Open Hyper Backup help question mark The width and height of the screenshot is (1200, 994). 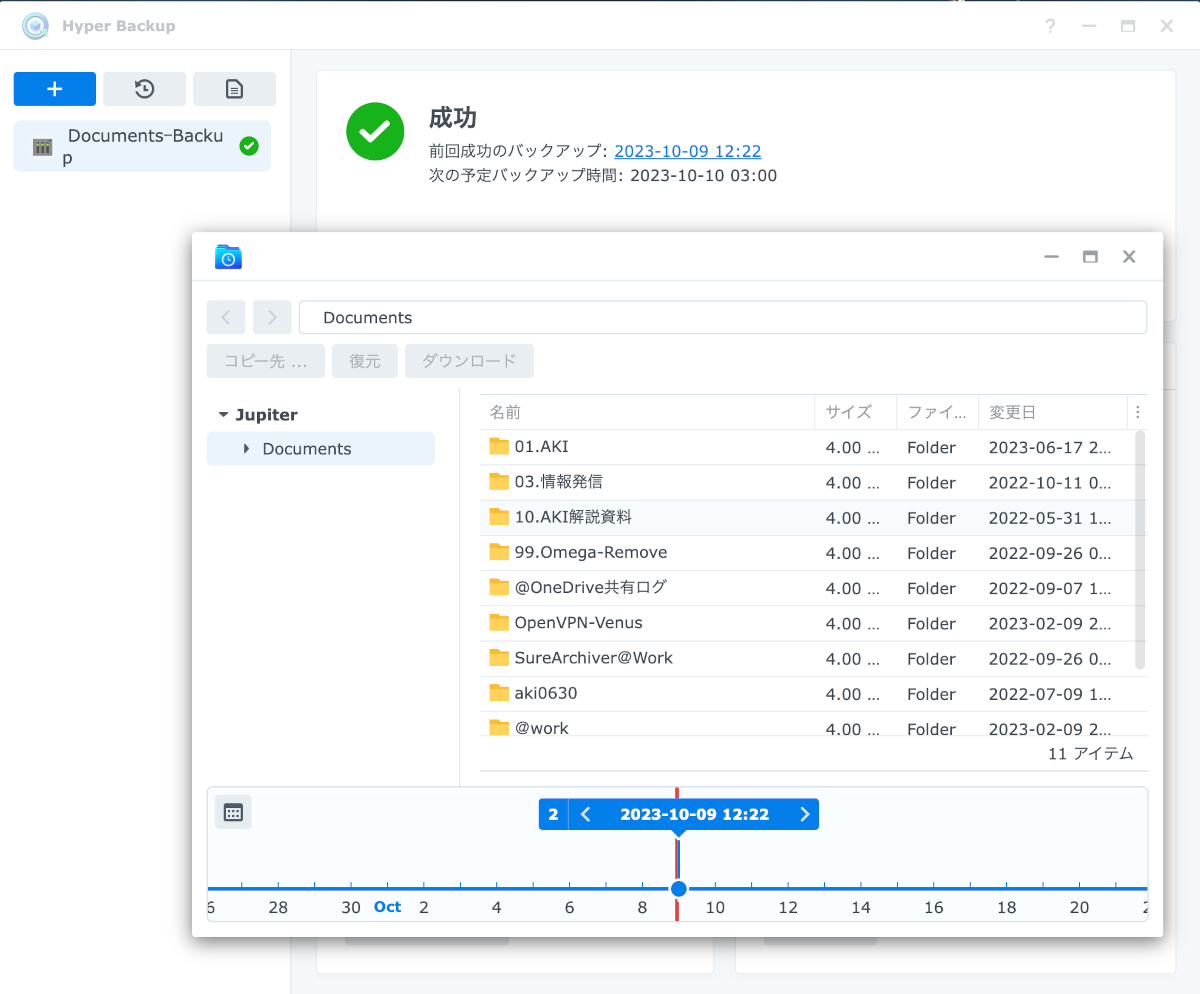coord(1050,26)
